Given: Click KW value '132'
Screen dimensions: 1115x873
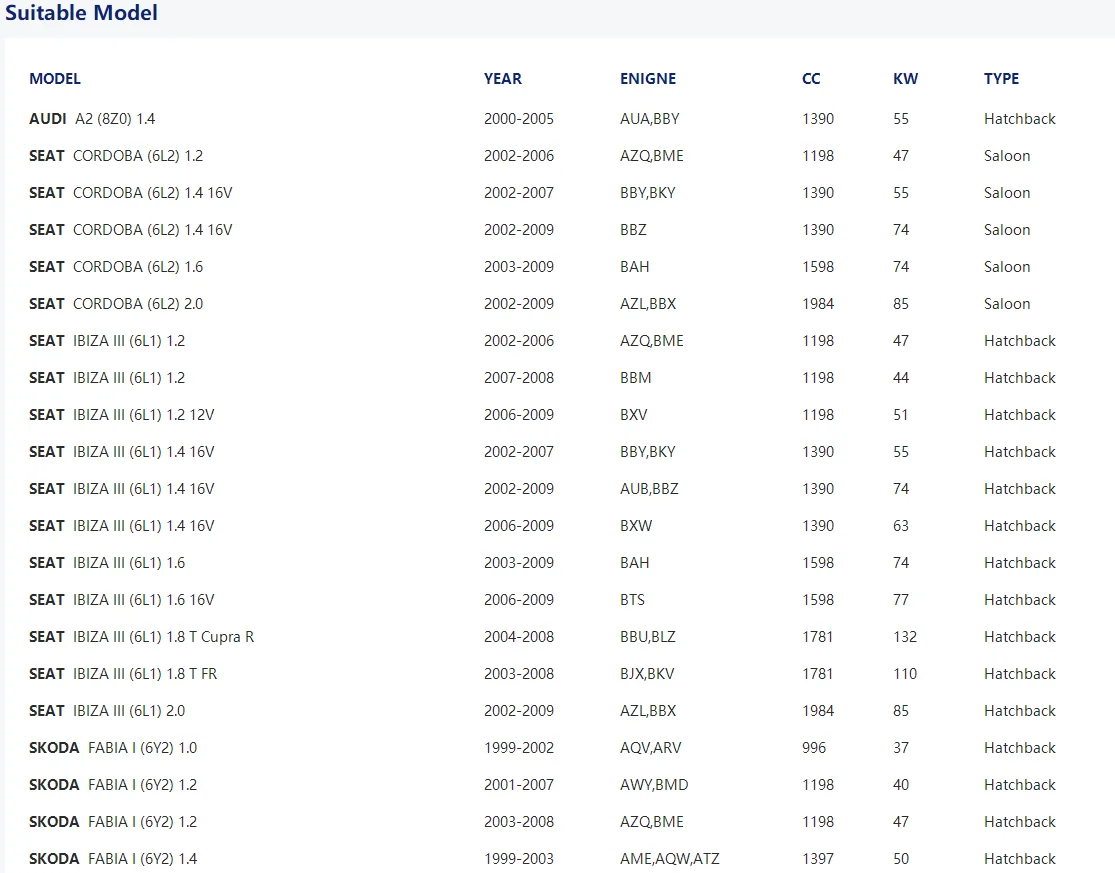Looking at the screenshot, I should [x=905, y=636].
